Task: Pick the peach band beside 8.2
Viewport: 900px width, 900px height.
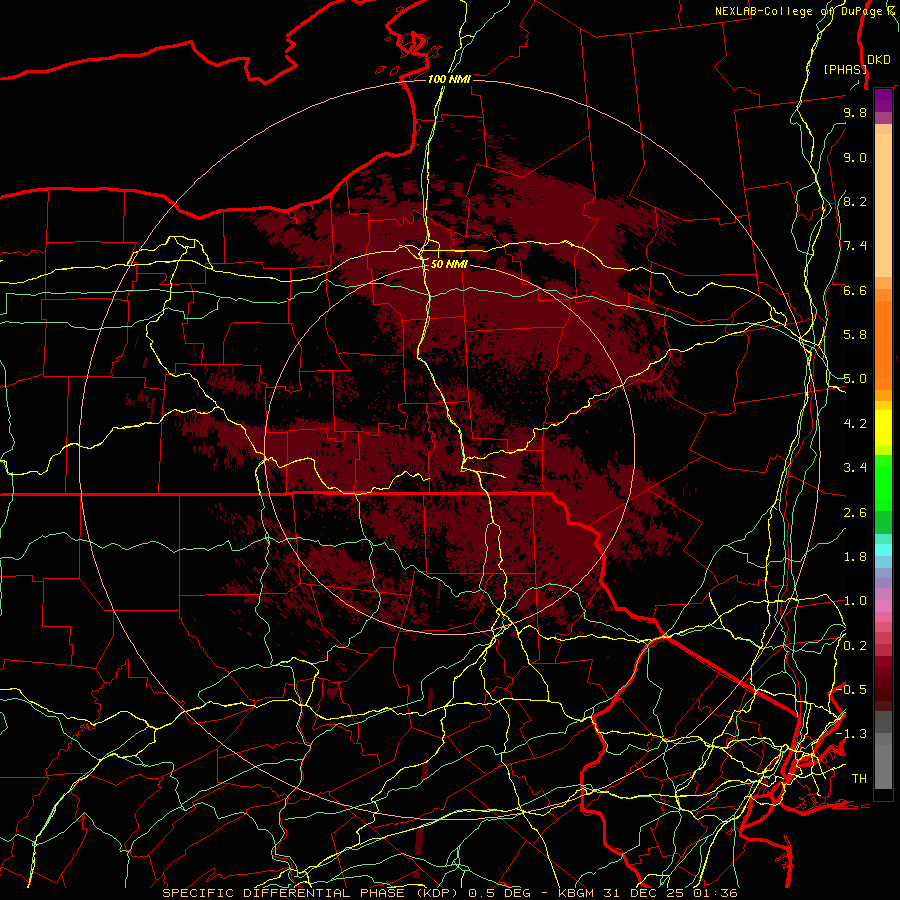Action: (x=883, y=205)
